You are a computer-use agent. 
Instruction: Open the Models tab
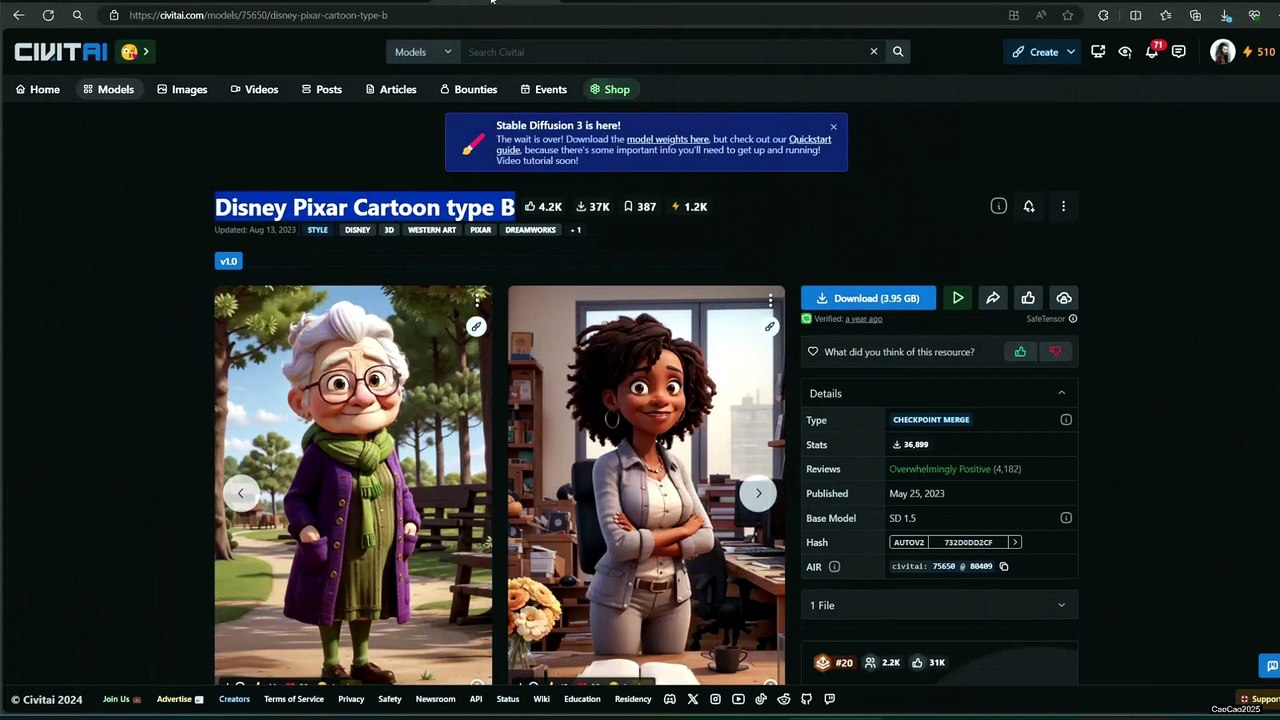(x=108, y=89)
